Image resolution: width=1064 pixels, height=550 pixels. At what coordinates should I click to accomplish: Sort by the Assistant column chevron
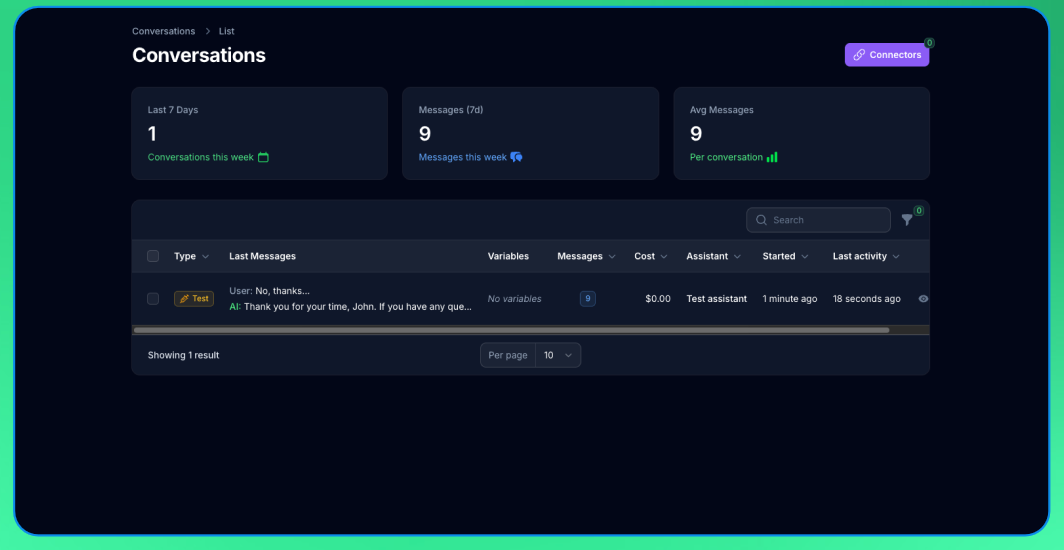pyautogui.click(x=737, y=257)
